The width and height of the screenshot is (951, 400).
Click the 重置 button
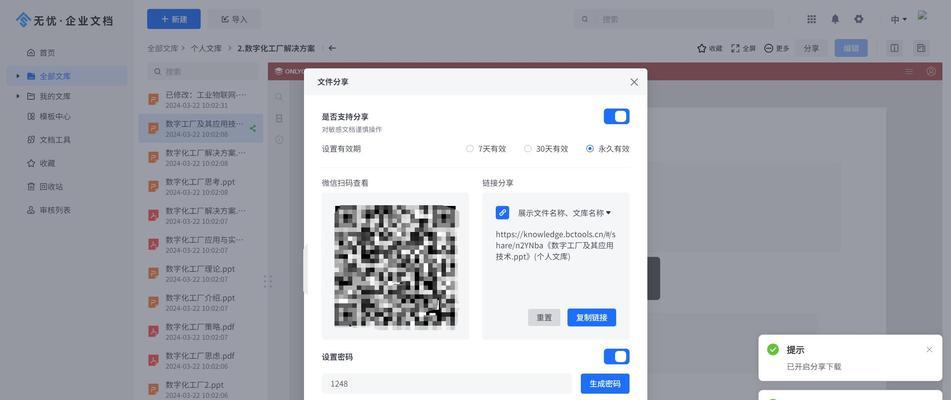544,318
